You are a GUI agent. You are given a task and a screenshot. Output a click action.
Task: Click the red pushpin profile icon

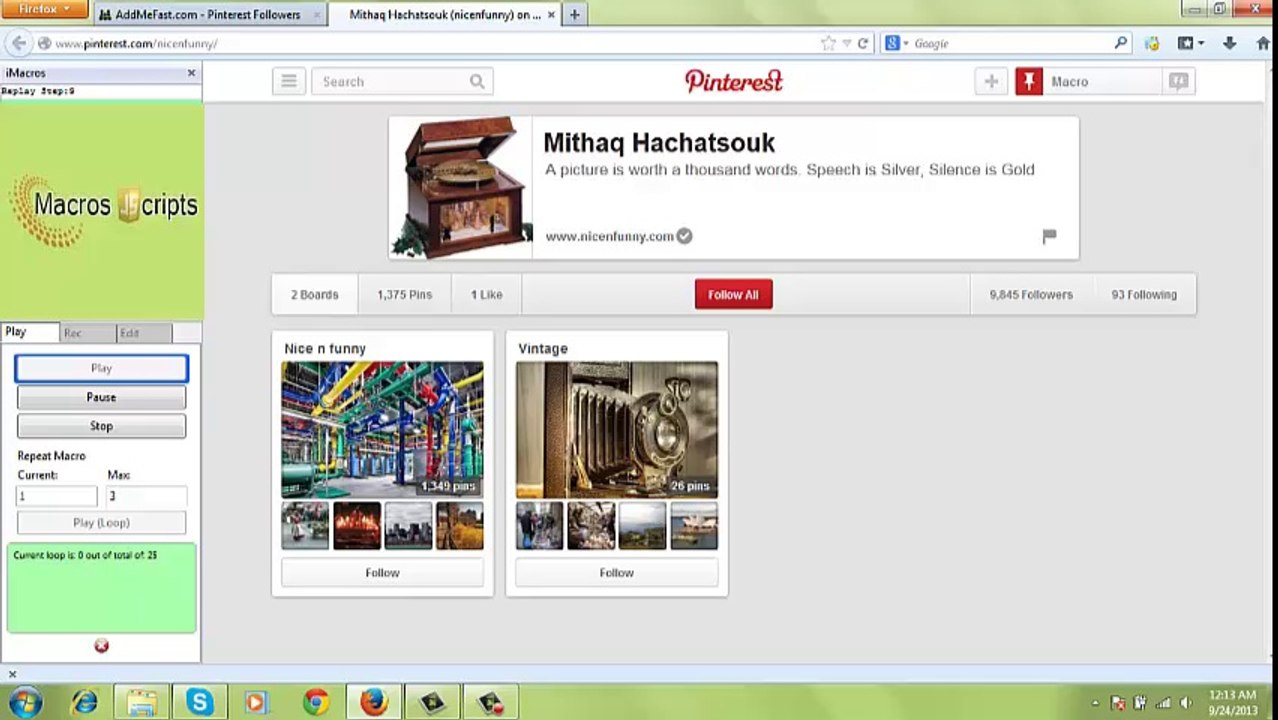(x=1029, y=82)
